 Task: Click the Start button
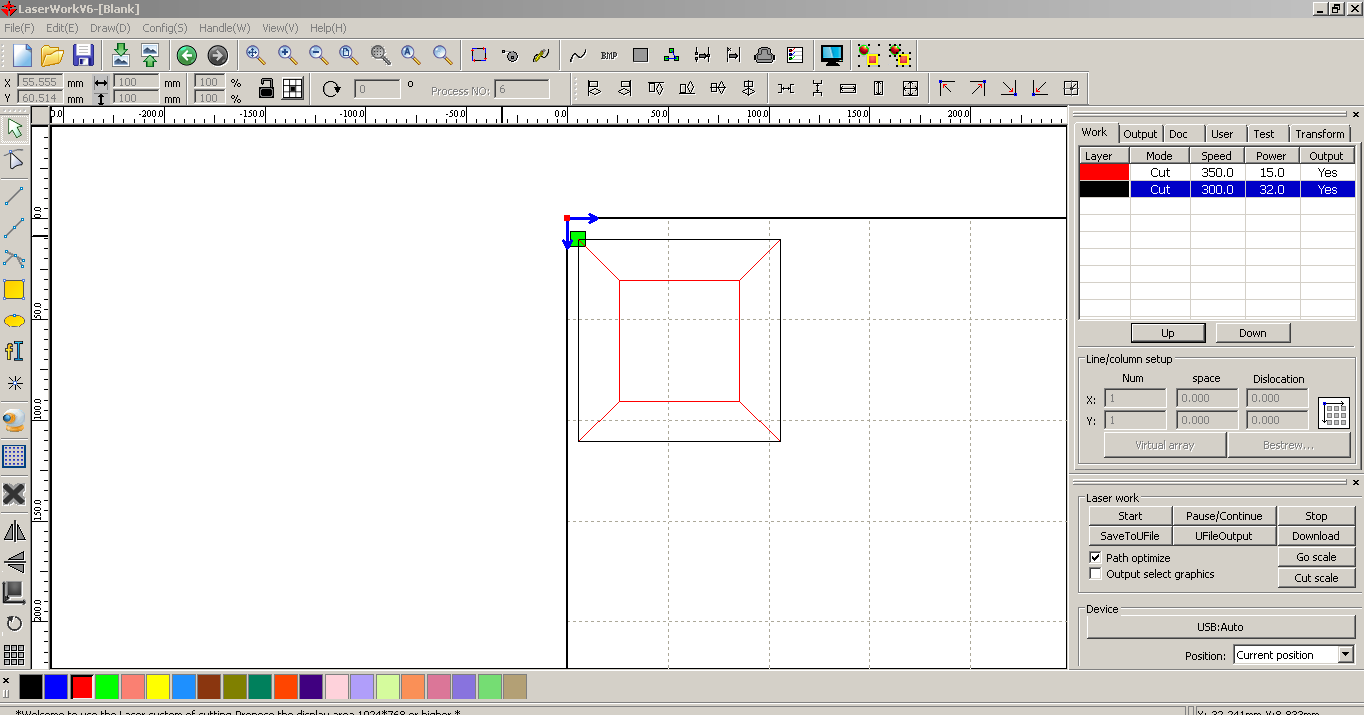click(x=1130, y=516)
